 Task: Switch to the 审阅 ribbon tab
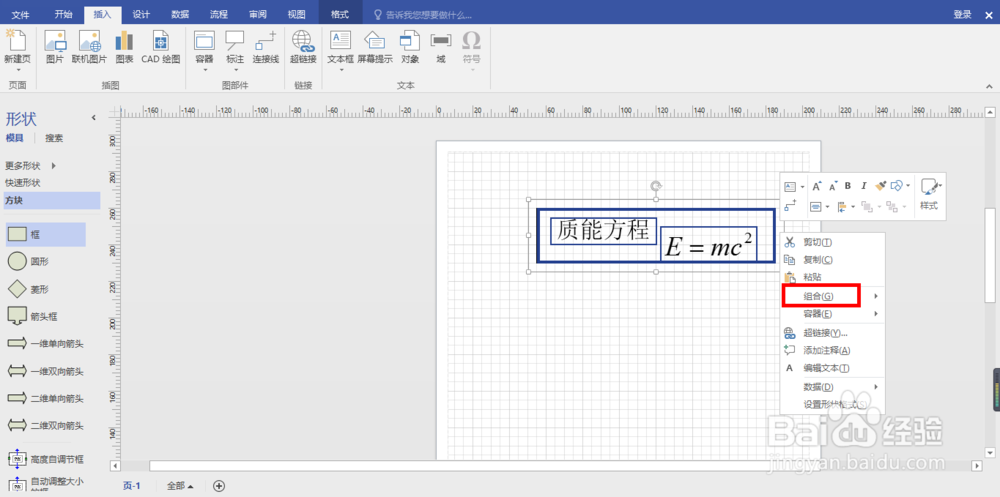(258, 14)
